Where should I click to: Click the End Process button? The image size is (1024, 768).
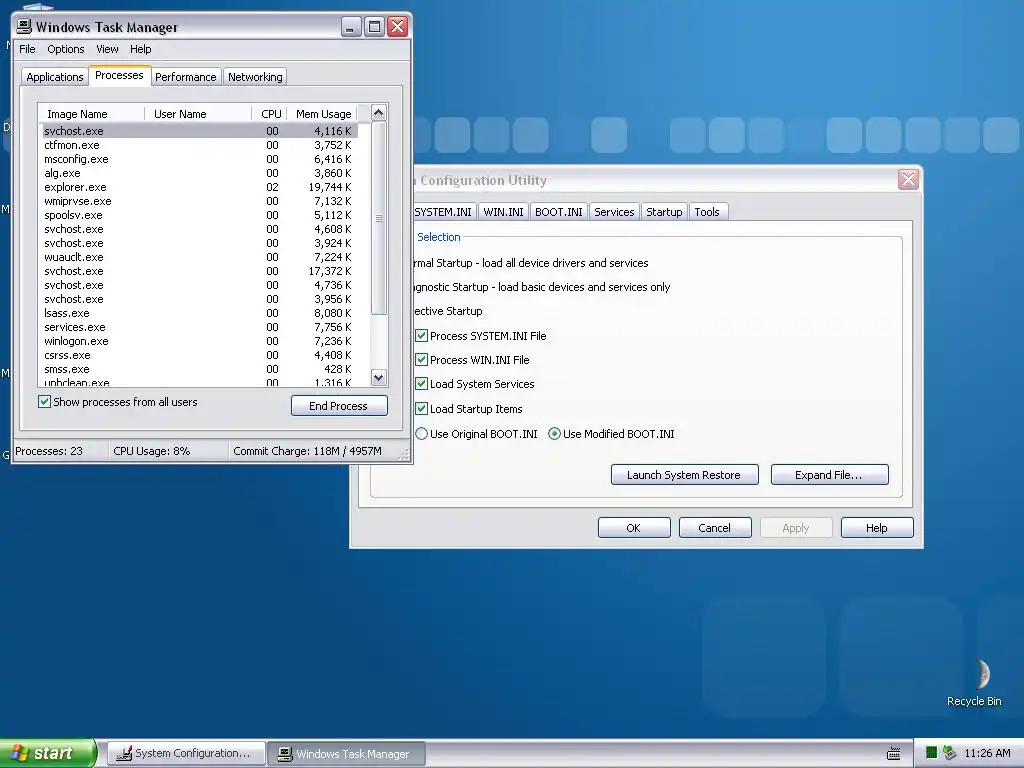tap(339, 406)
